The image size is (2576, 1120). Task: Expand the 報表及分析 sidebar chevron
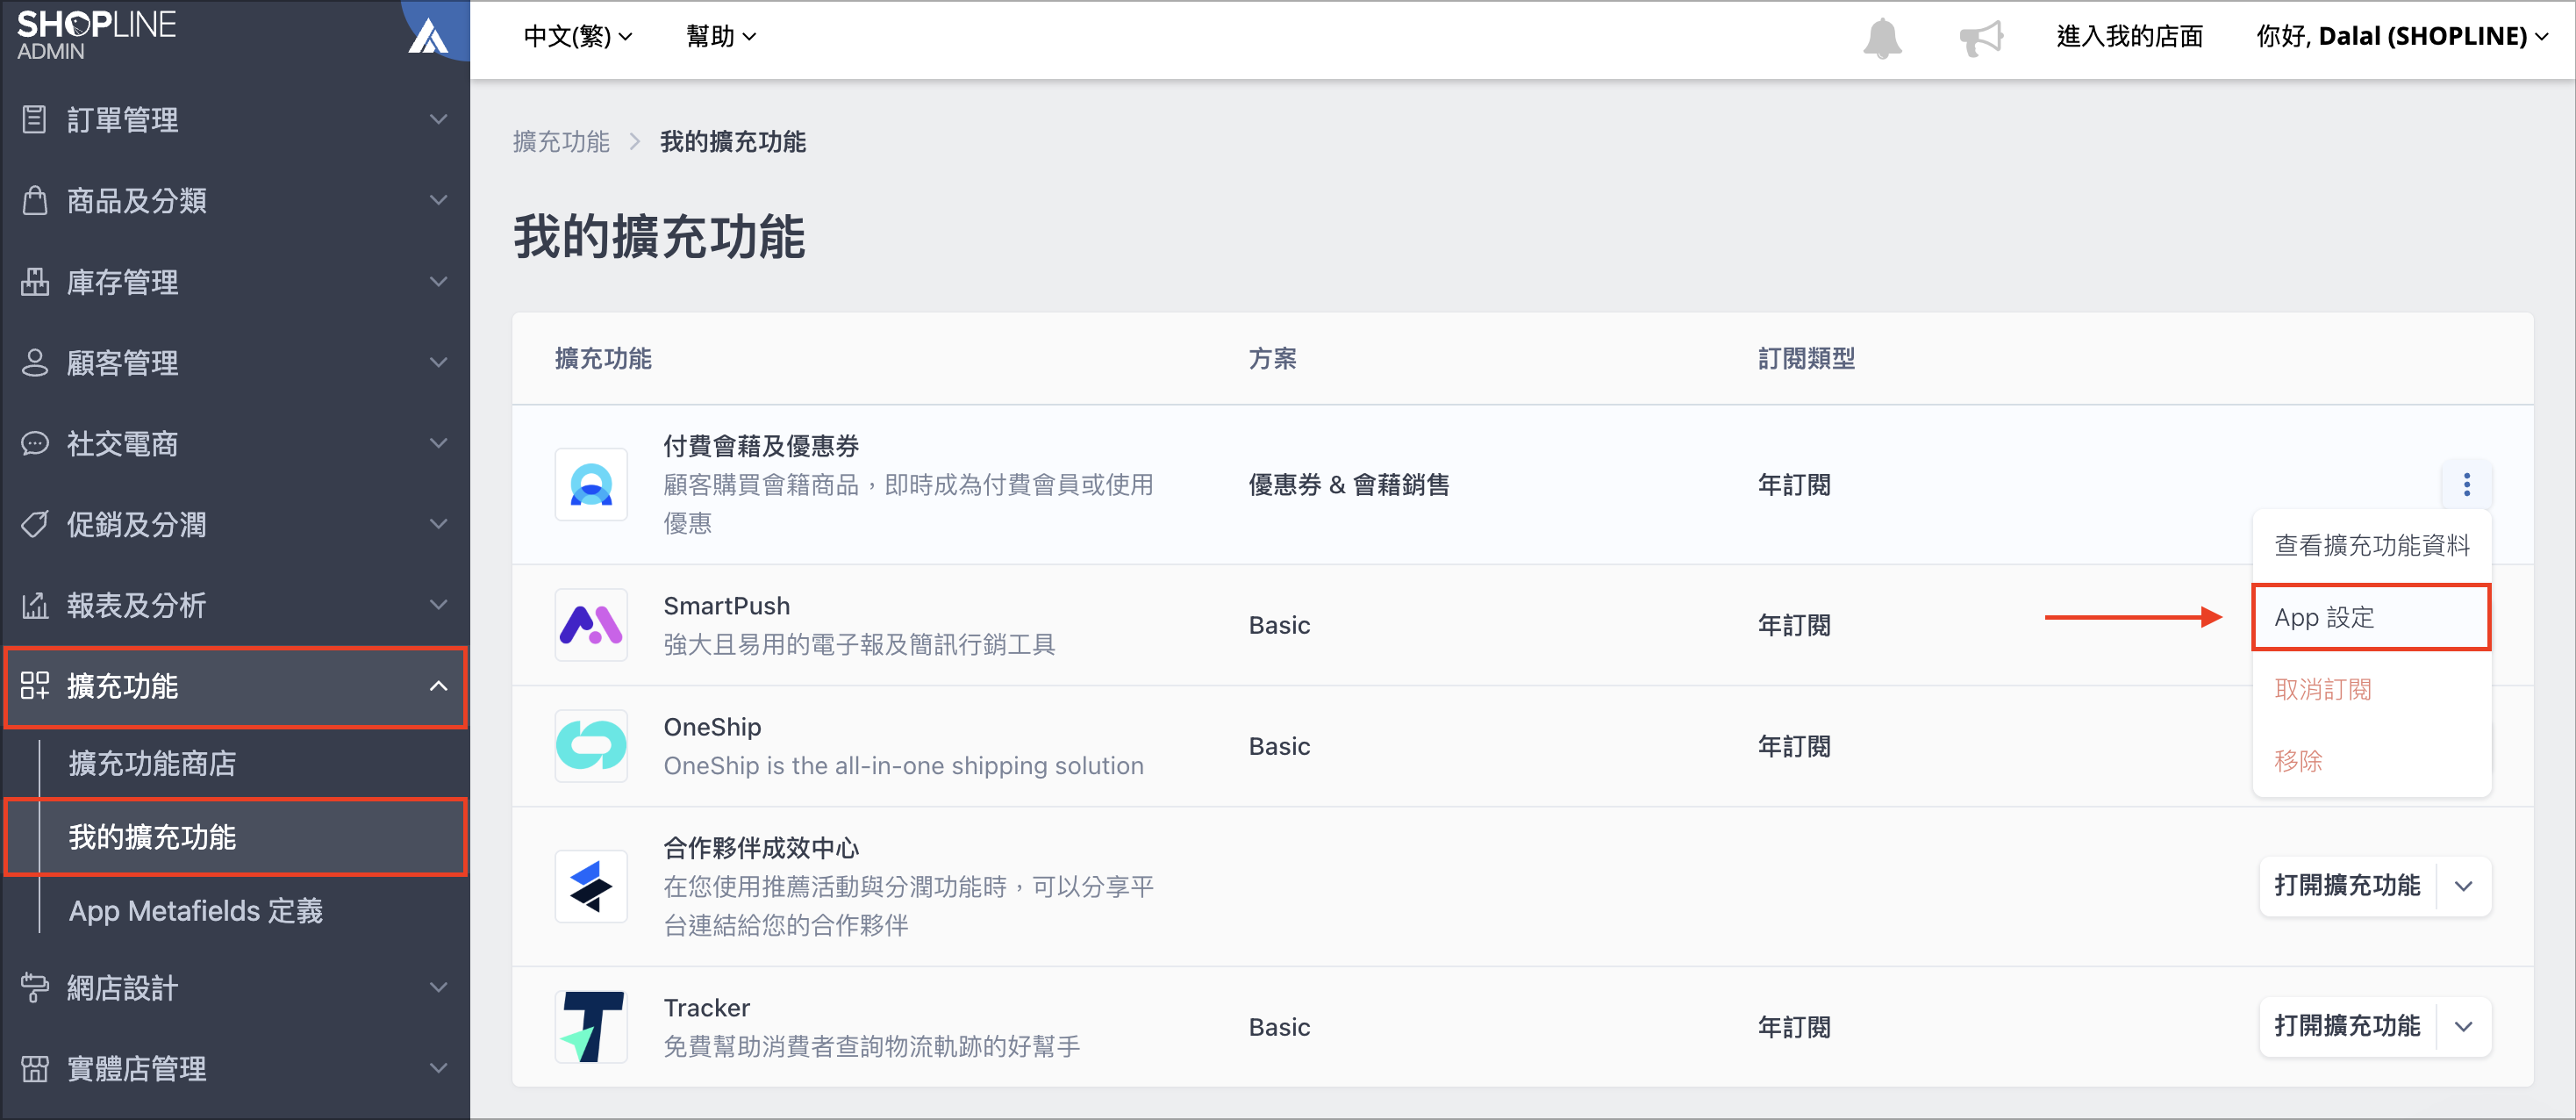[438, 605]
